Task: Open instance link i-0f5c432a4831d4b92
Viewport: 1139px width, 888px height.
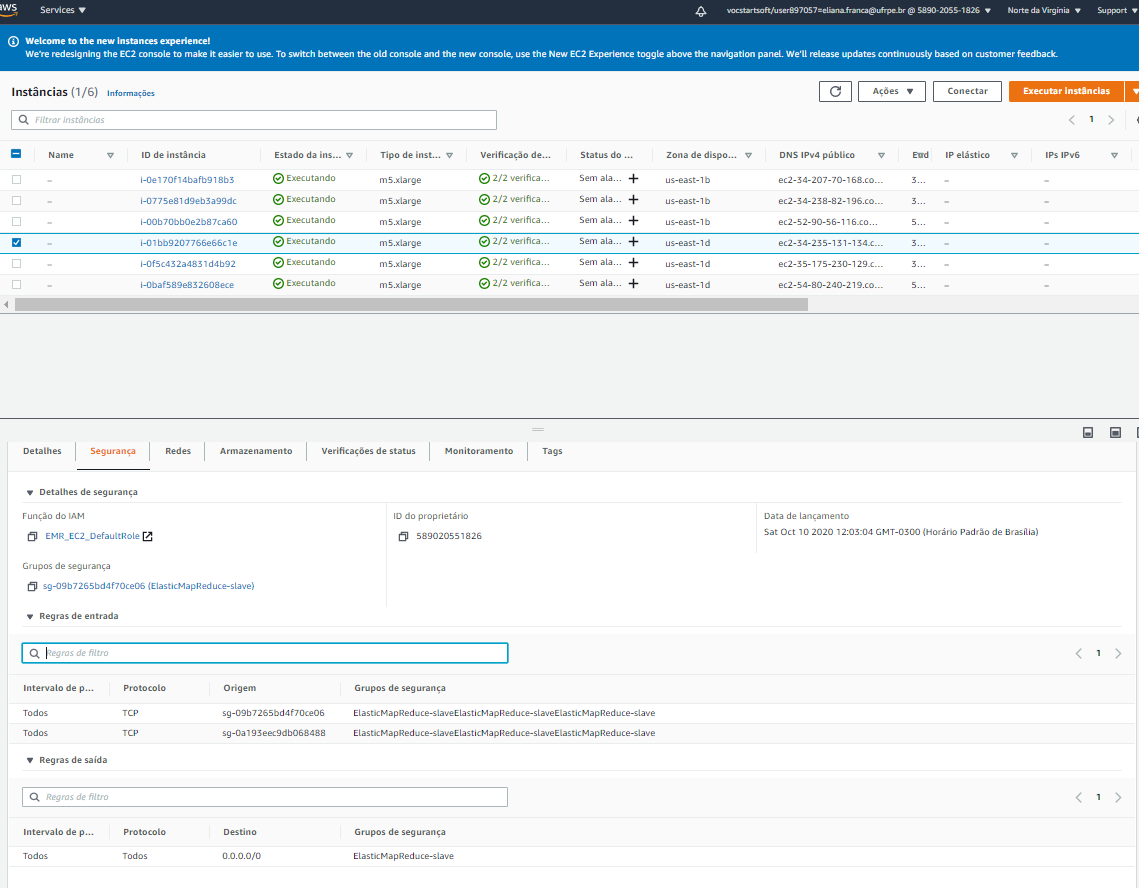Action: (x=188, y=264)
